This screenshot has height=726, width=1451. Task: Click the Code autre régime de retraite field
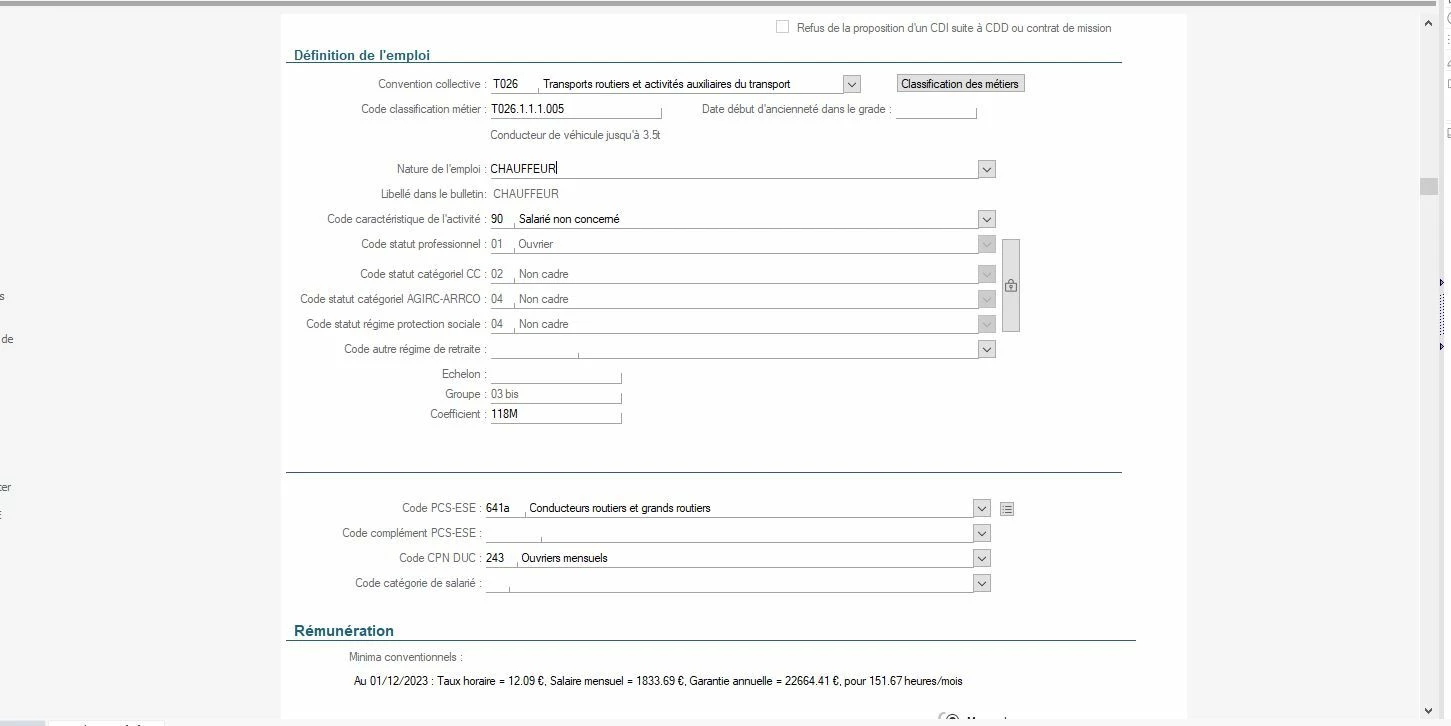(x=533, y=349)
